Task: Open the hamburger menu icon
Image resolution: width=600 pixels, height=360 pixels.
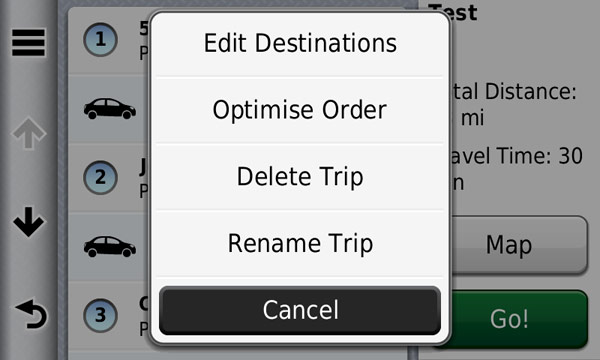Action: [x=28, y=42]
